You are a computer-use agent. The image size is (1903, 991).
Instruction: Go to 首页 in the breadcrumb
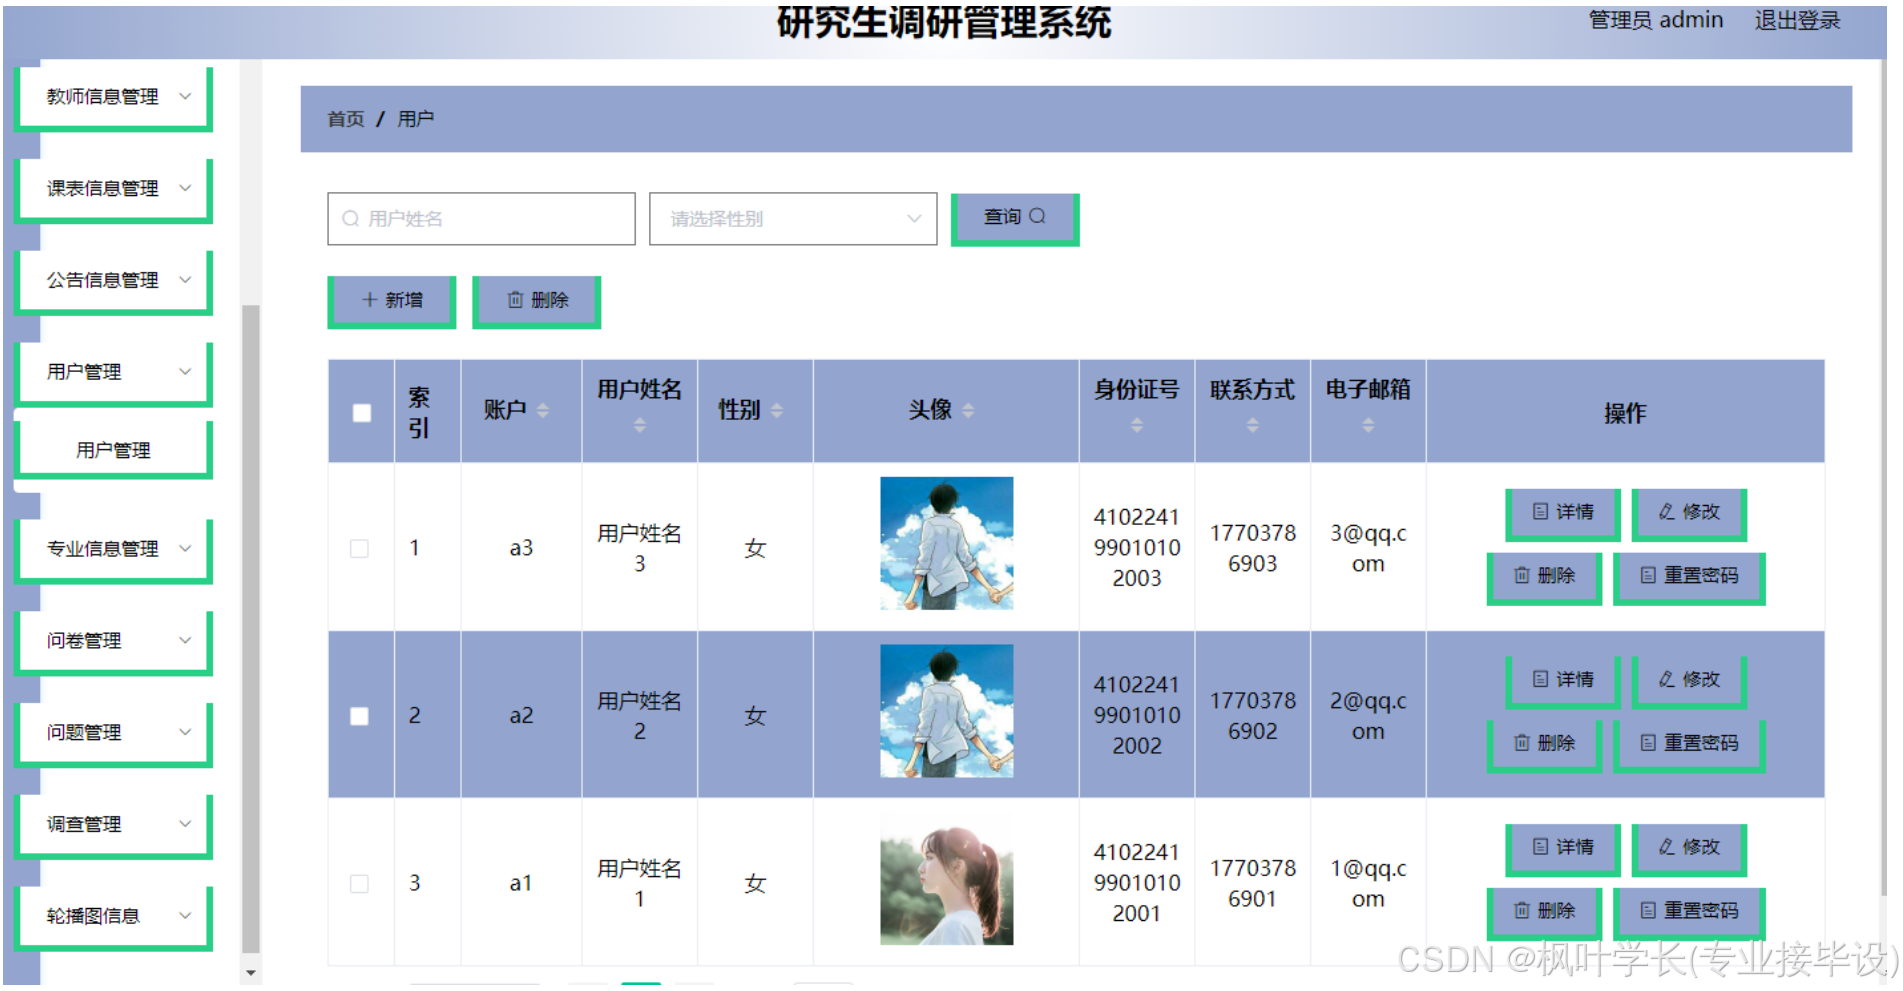346,119
